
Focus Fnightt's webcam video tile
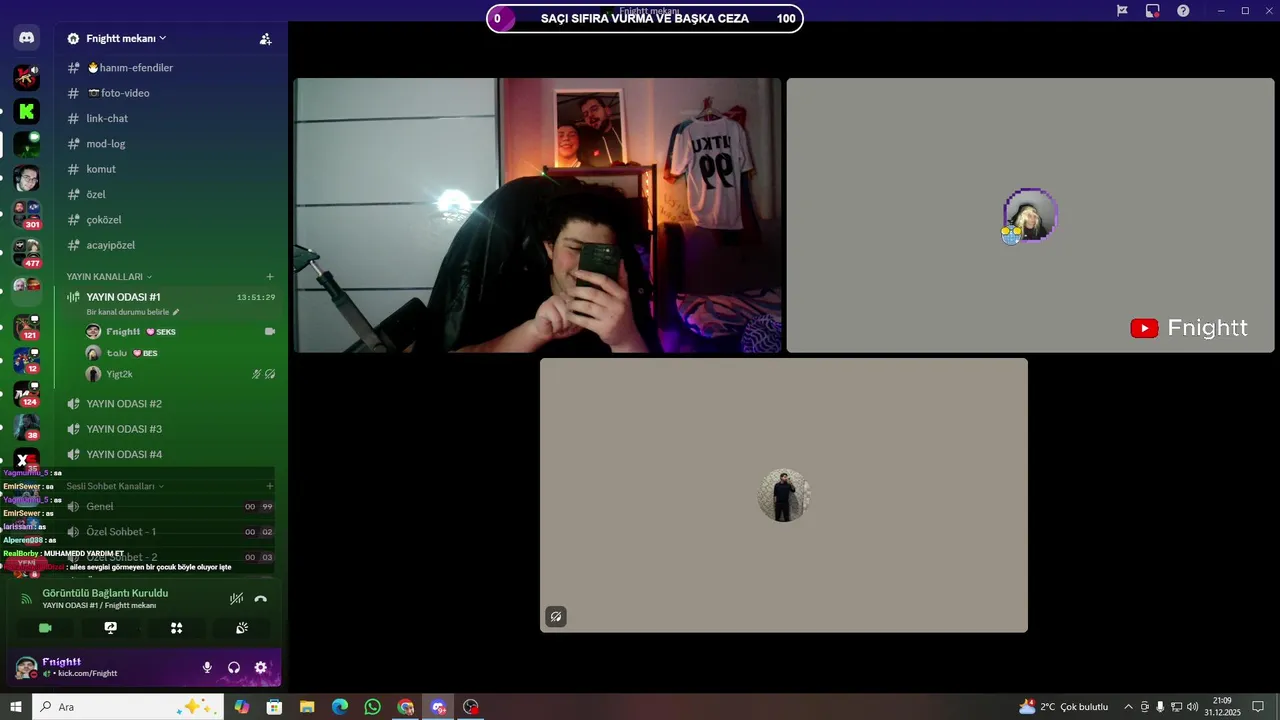(537, 215)
